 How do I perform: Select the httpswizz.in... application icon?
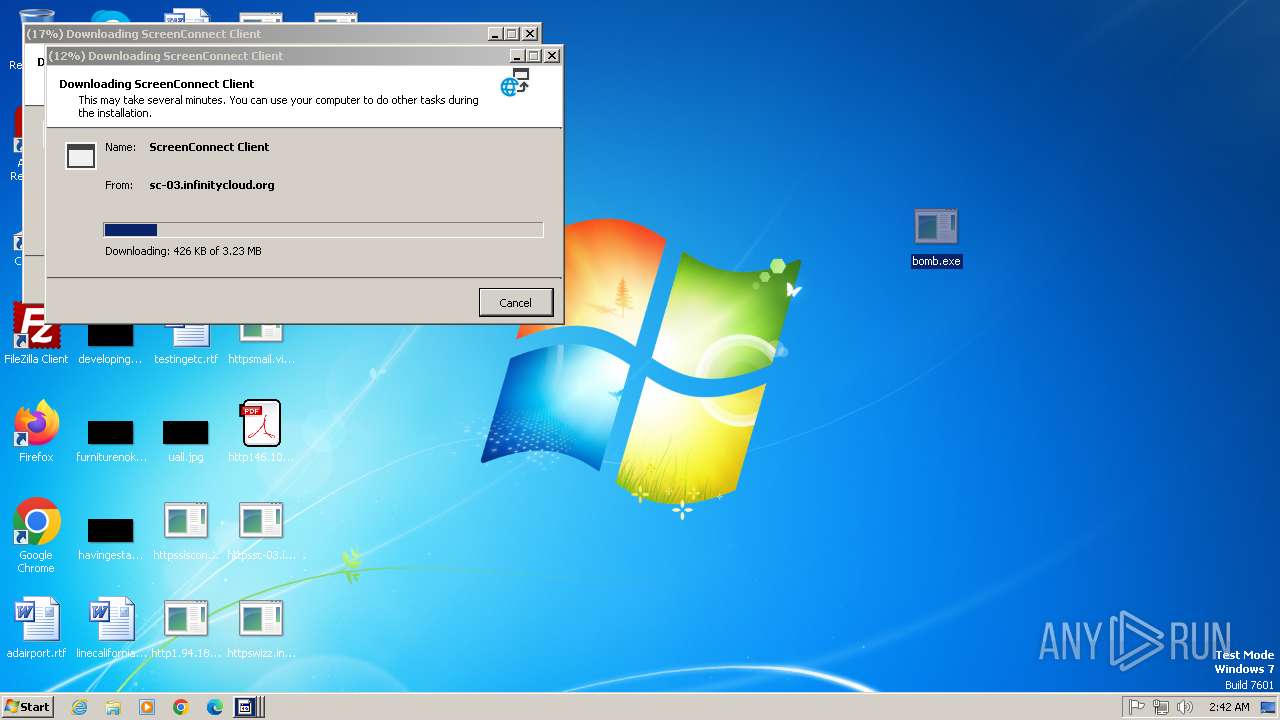(x=261, y=628)
